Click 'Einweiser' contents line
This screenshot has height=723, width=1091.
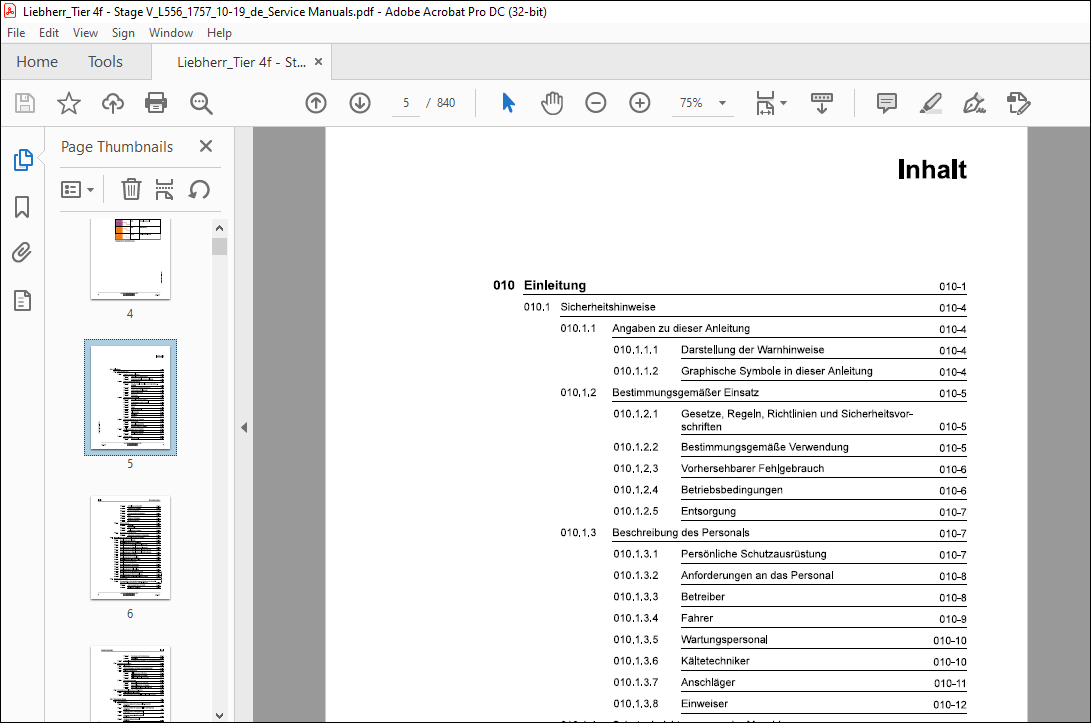click(x=704, y=704)
